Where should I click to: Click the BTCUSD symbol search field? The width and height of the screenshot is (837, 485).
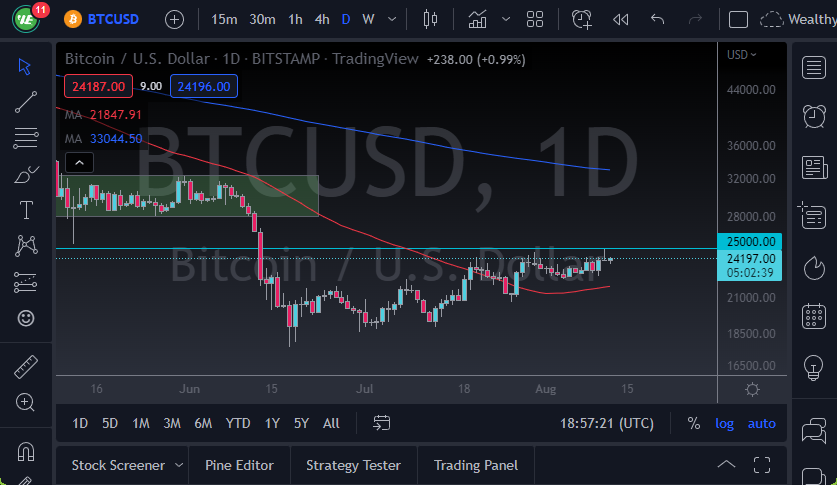110,19
